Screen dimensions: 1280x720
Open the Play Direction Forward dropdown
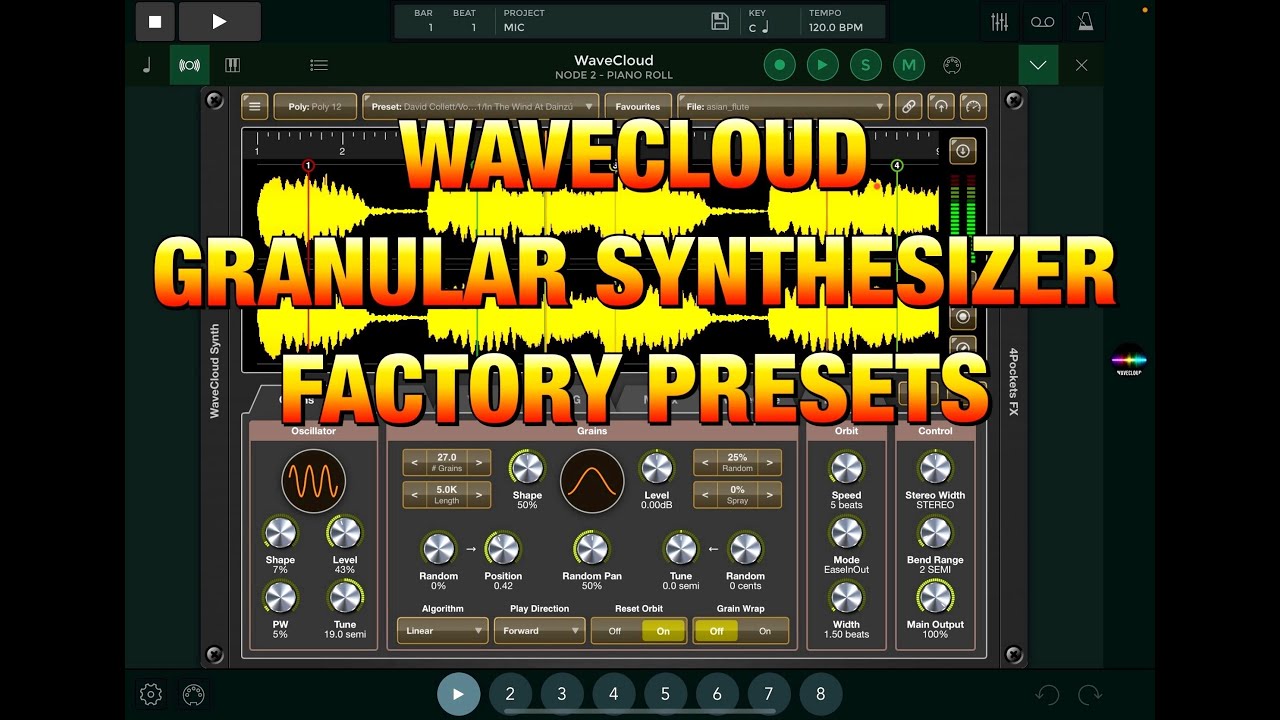tap(539, 631)
